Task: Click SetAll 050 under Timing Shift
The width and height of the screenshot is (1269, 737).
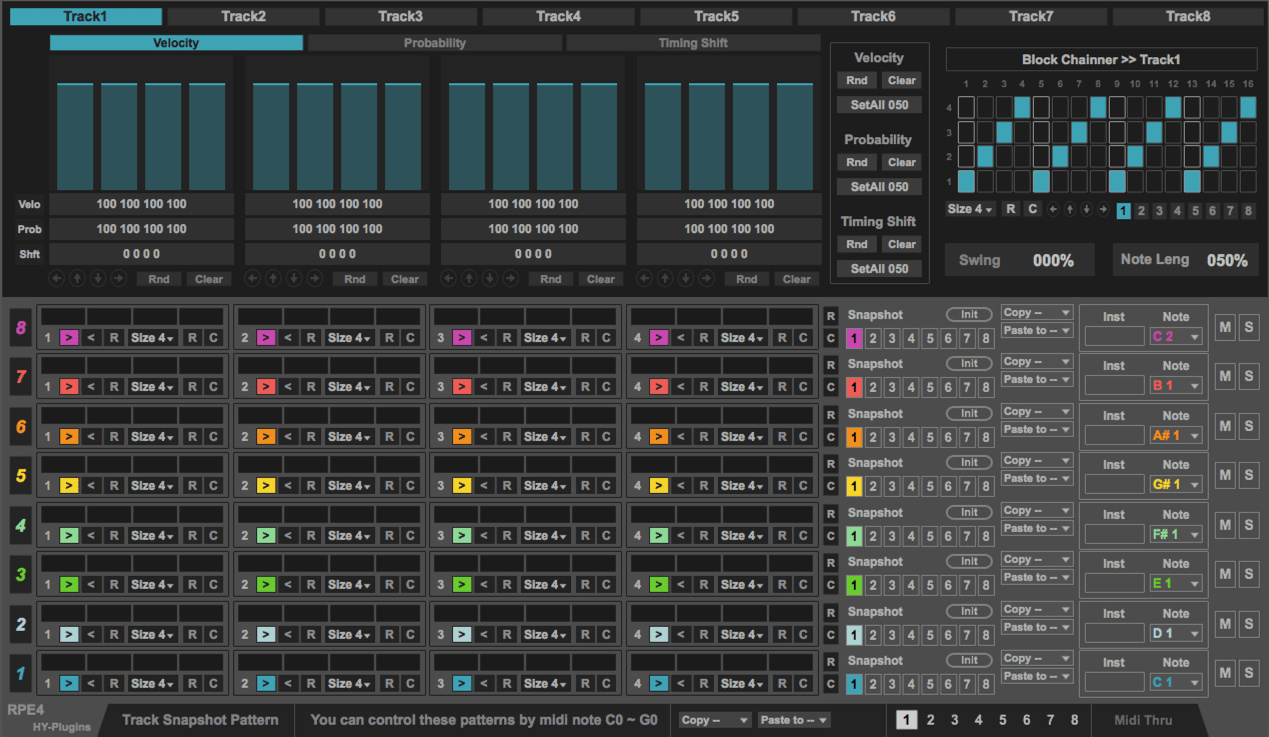Action: (x=879, y=269)
